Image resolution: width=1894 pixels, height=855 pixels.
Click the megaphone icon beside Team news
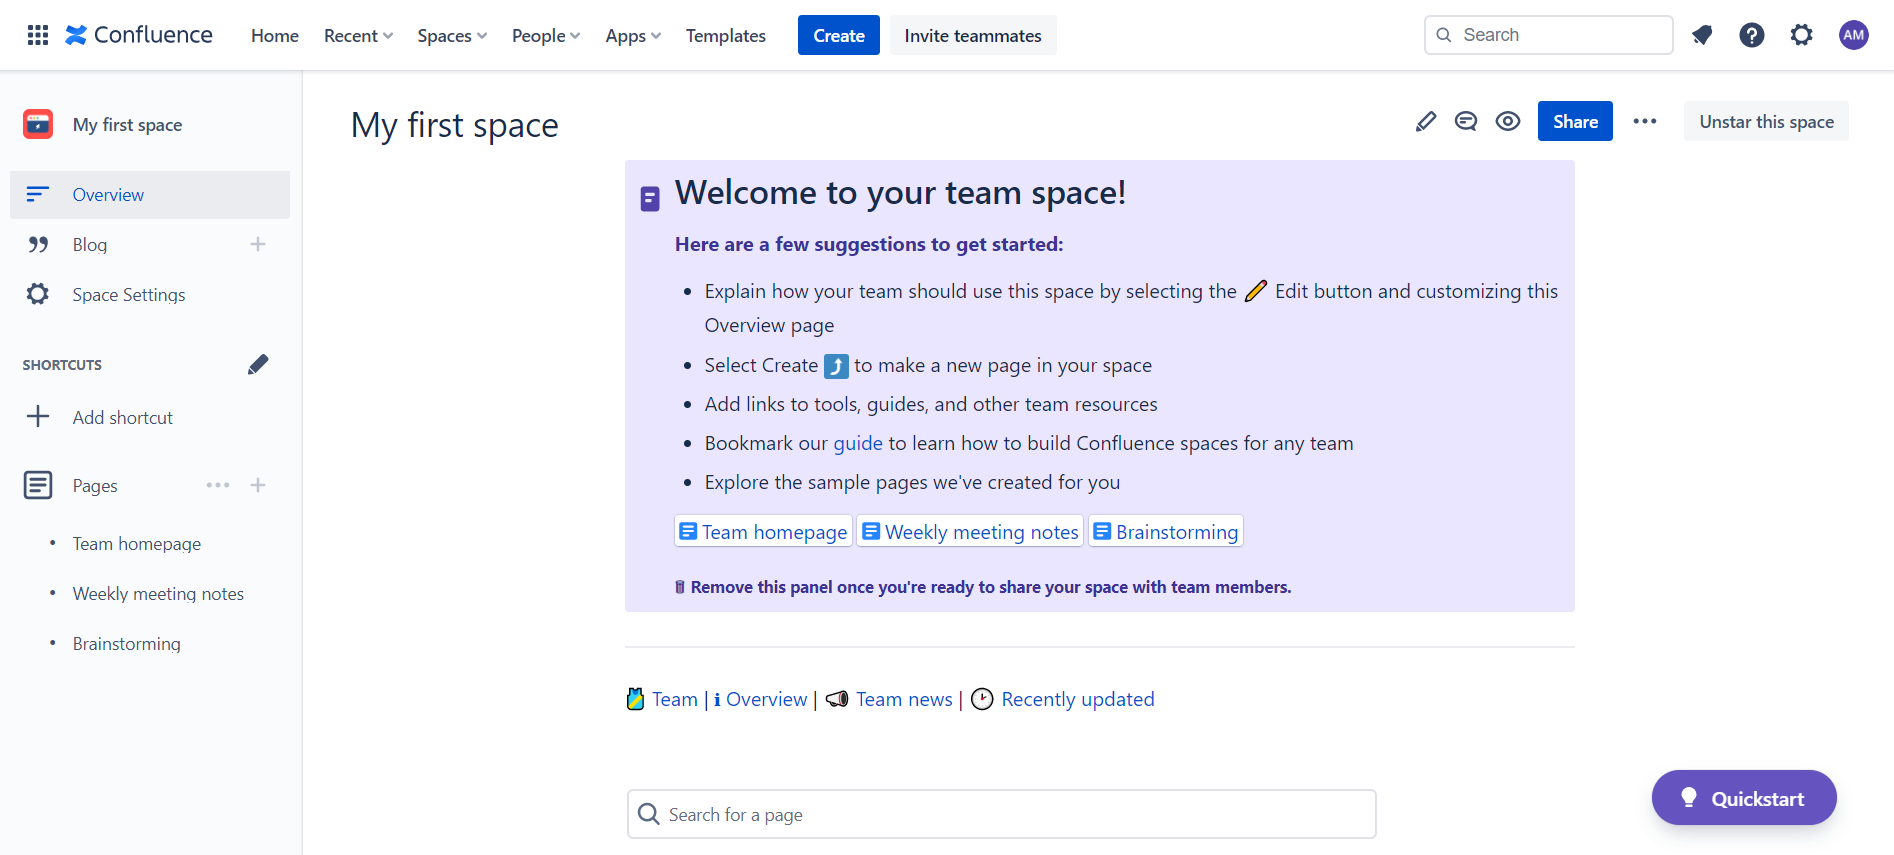point(837,699)
